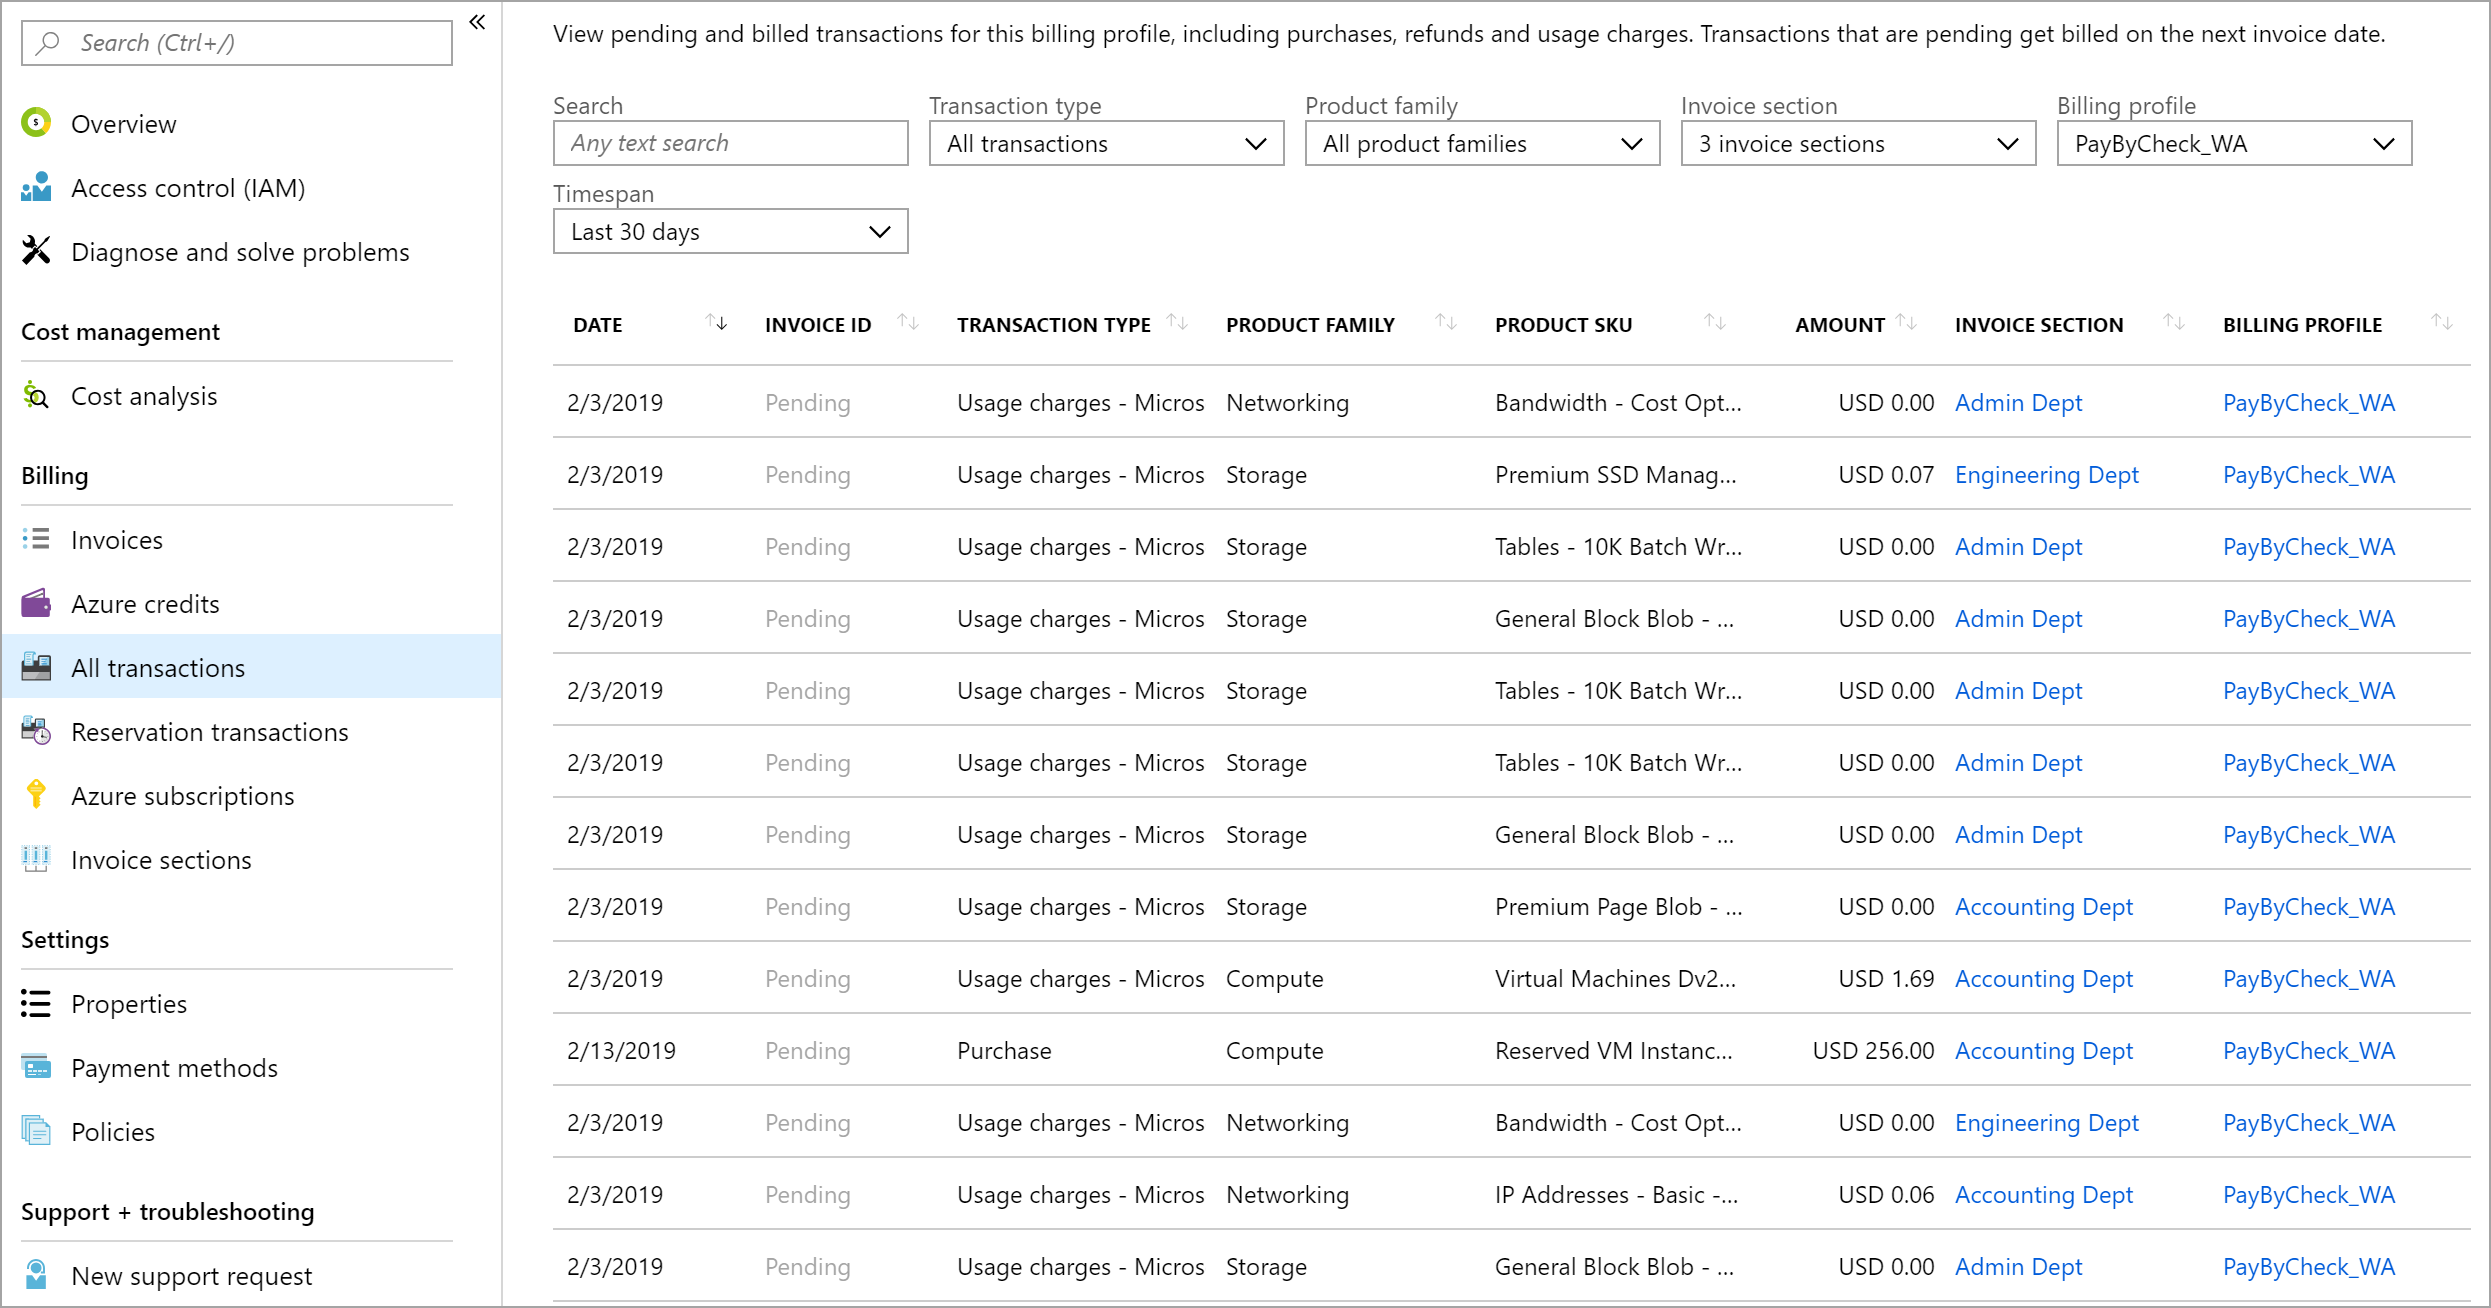Click the Accounting Dept link in transactions
Image resolution: width=2491 pixels, height=1308 pixels.
click(x=2045, y=906)
